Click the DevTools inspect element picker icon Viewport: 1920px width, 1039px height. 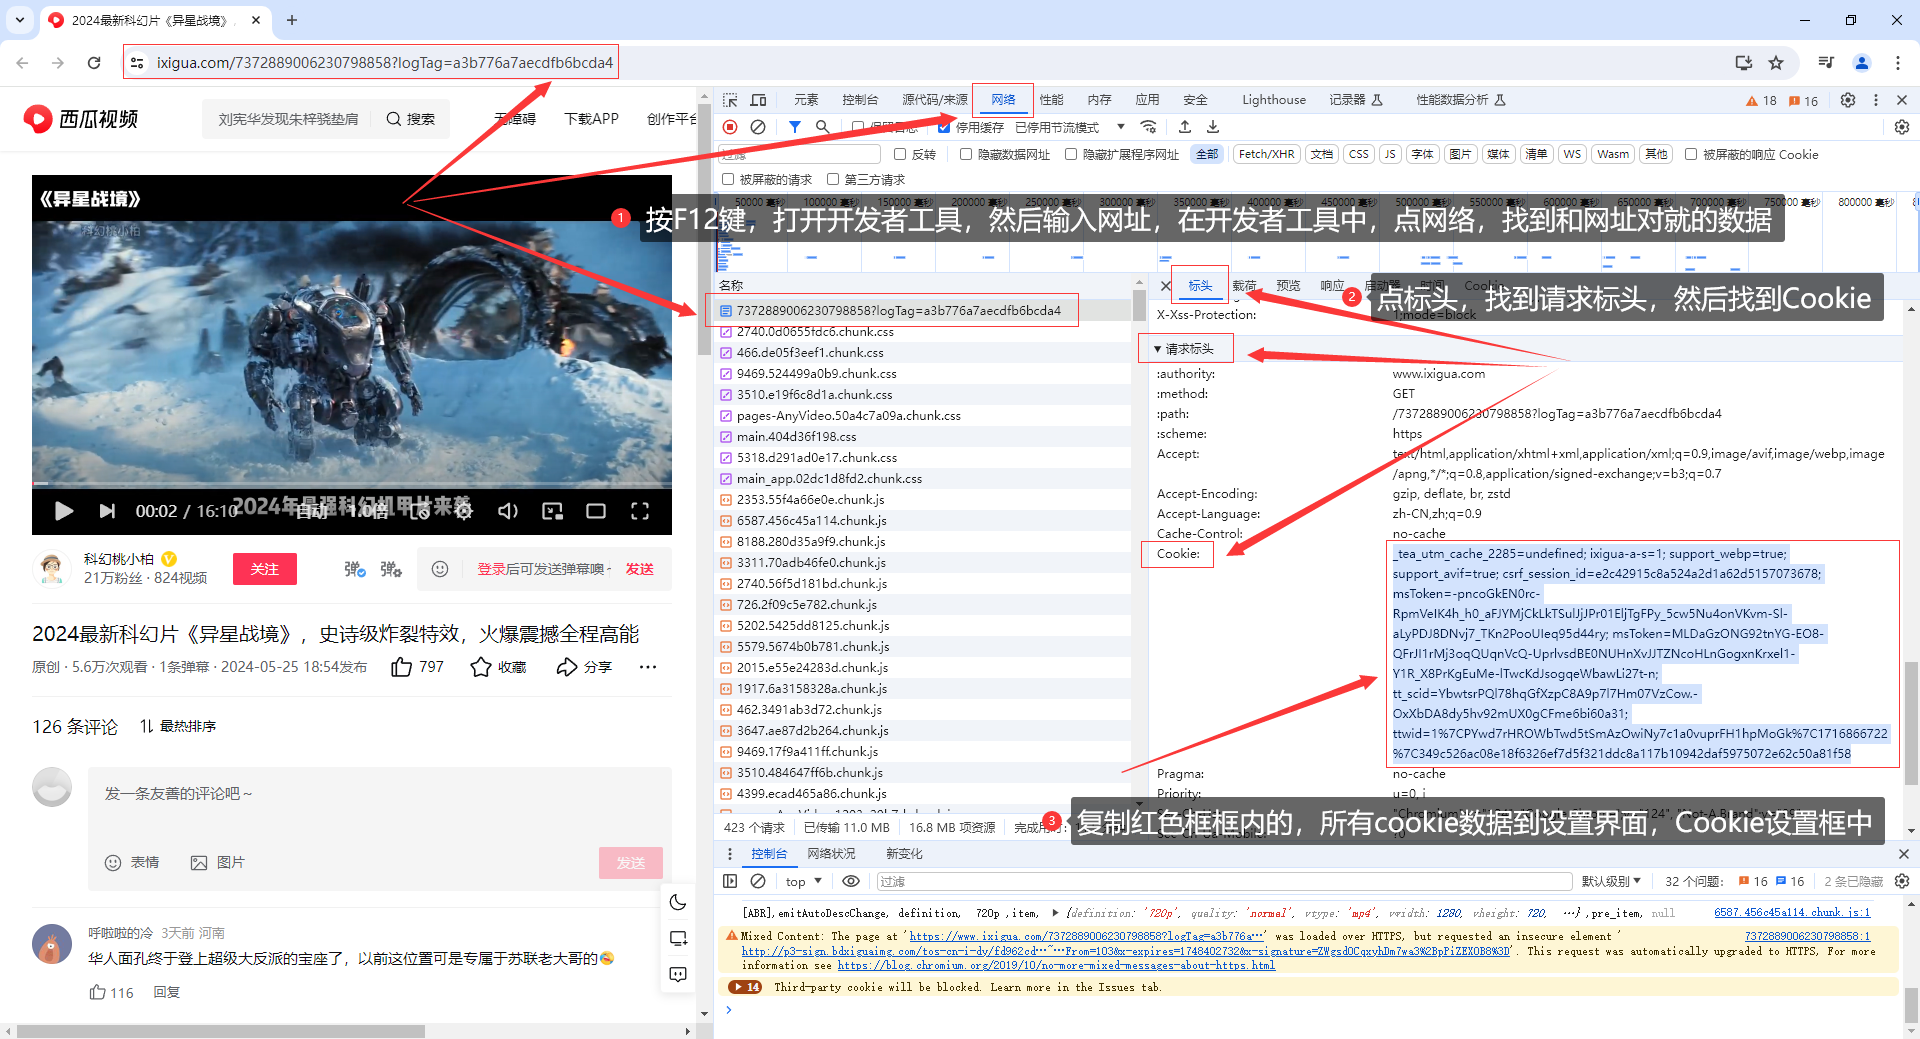click(x=730, y=100)
